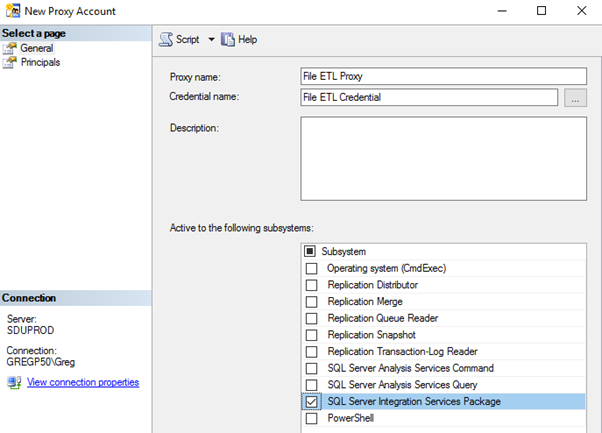Click the Script toolbar icon

[167, 40]
